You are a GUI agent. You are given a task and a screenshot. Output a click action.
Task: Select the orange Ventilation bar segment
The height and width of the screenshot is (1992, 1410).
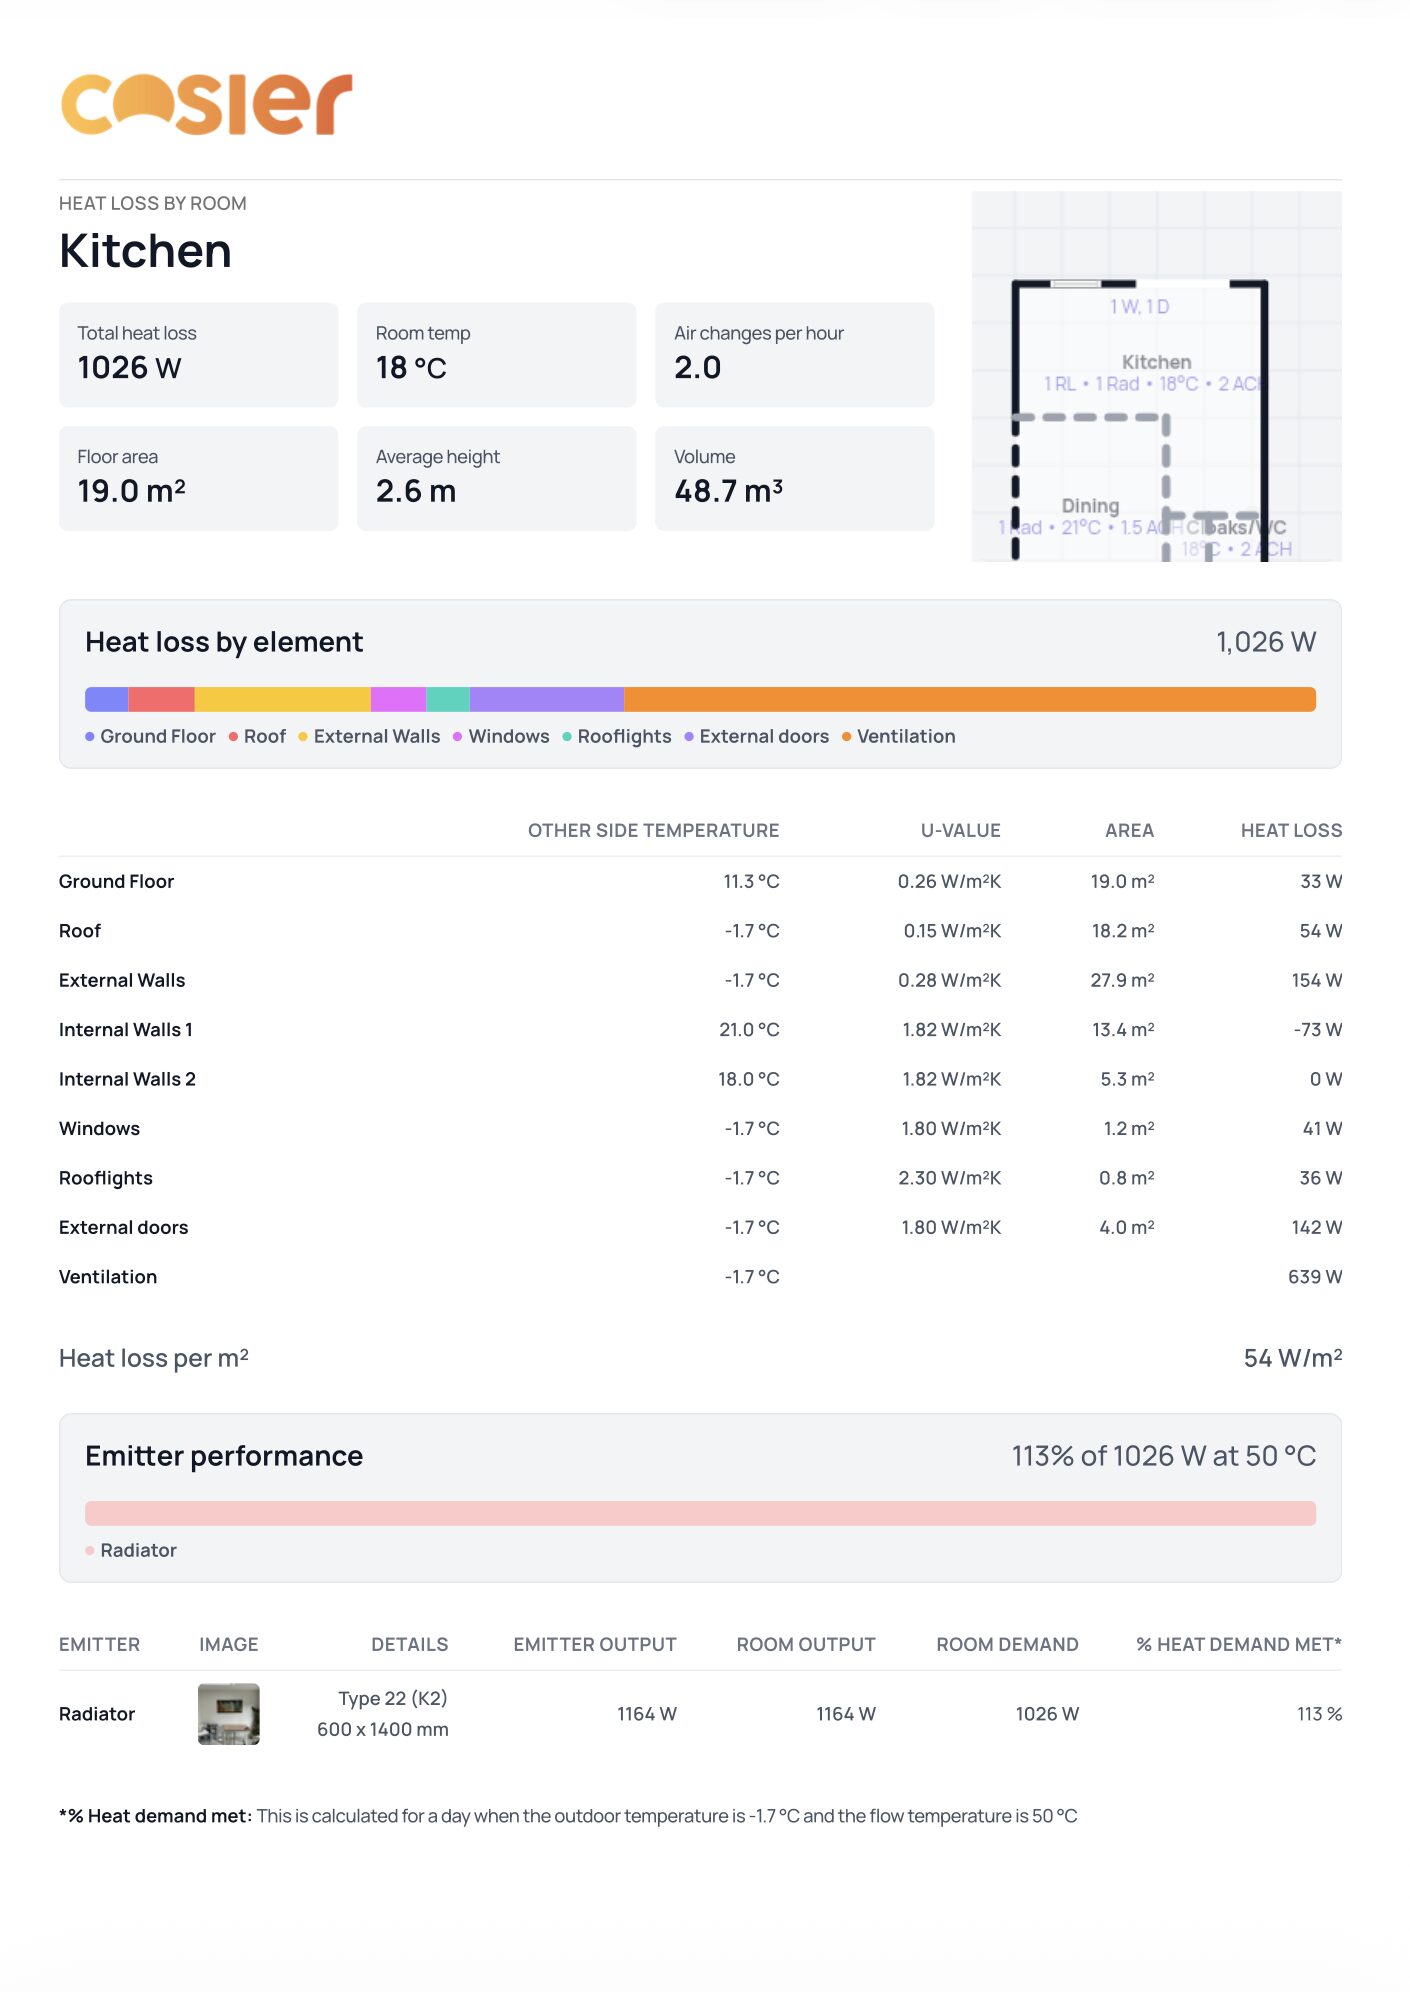coord(969,700)
